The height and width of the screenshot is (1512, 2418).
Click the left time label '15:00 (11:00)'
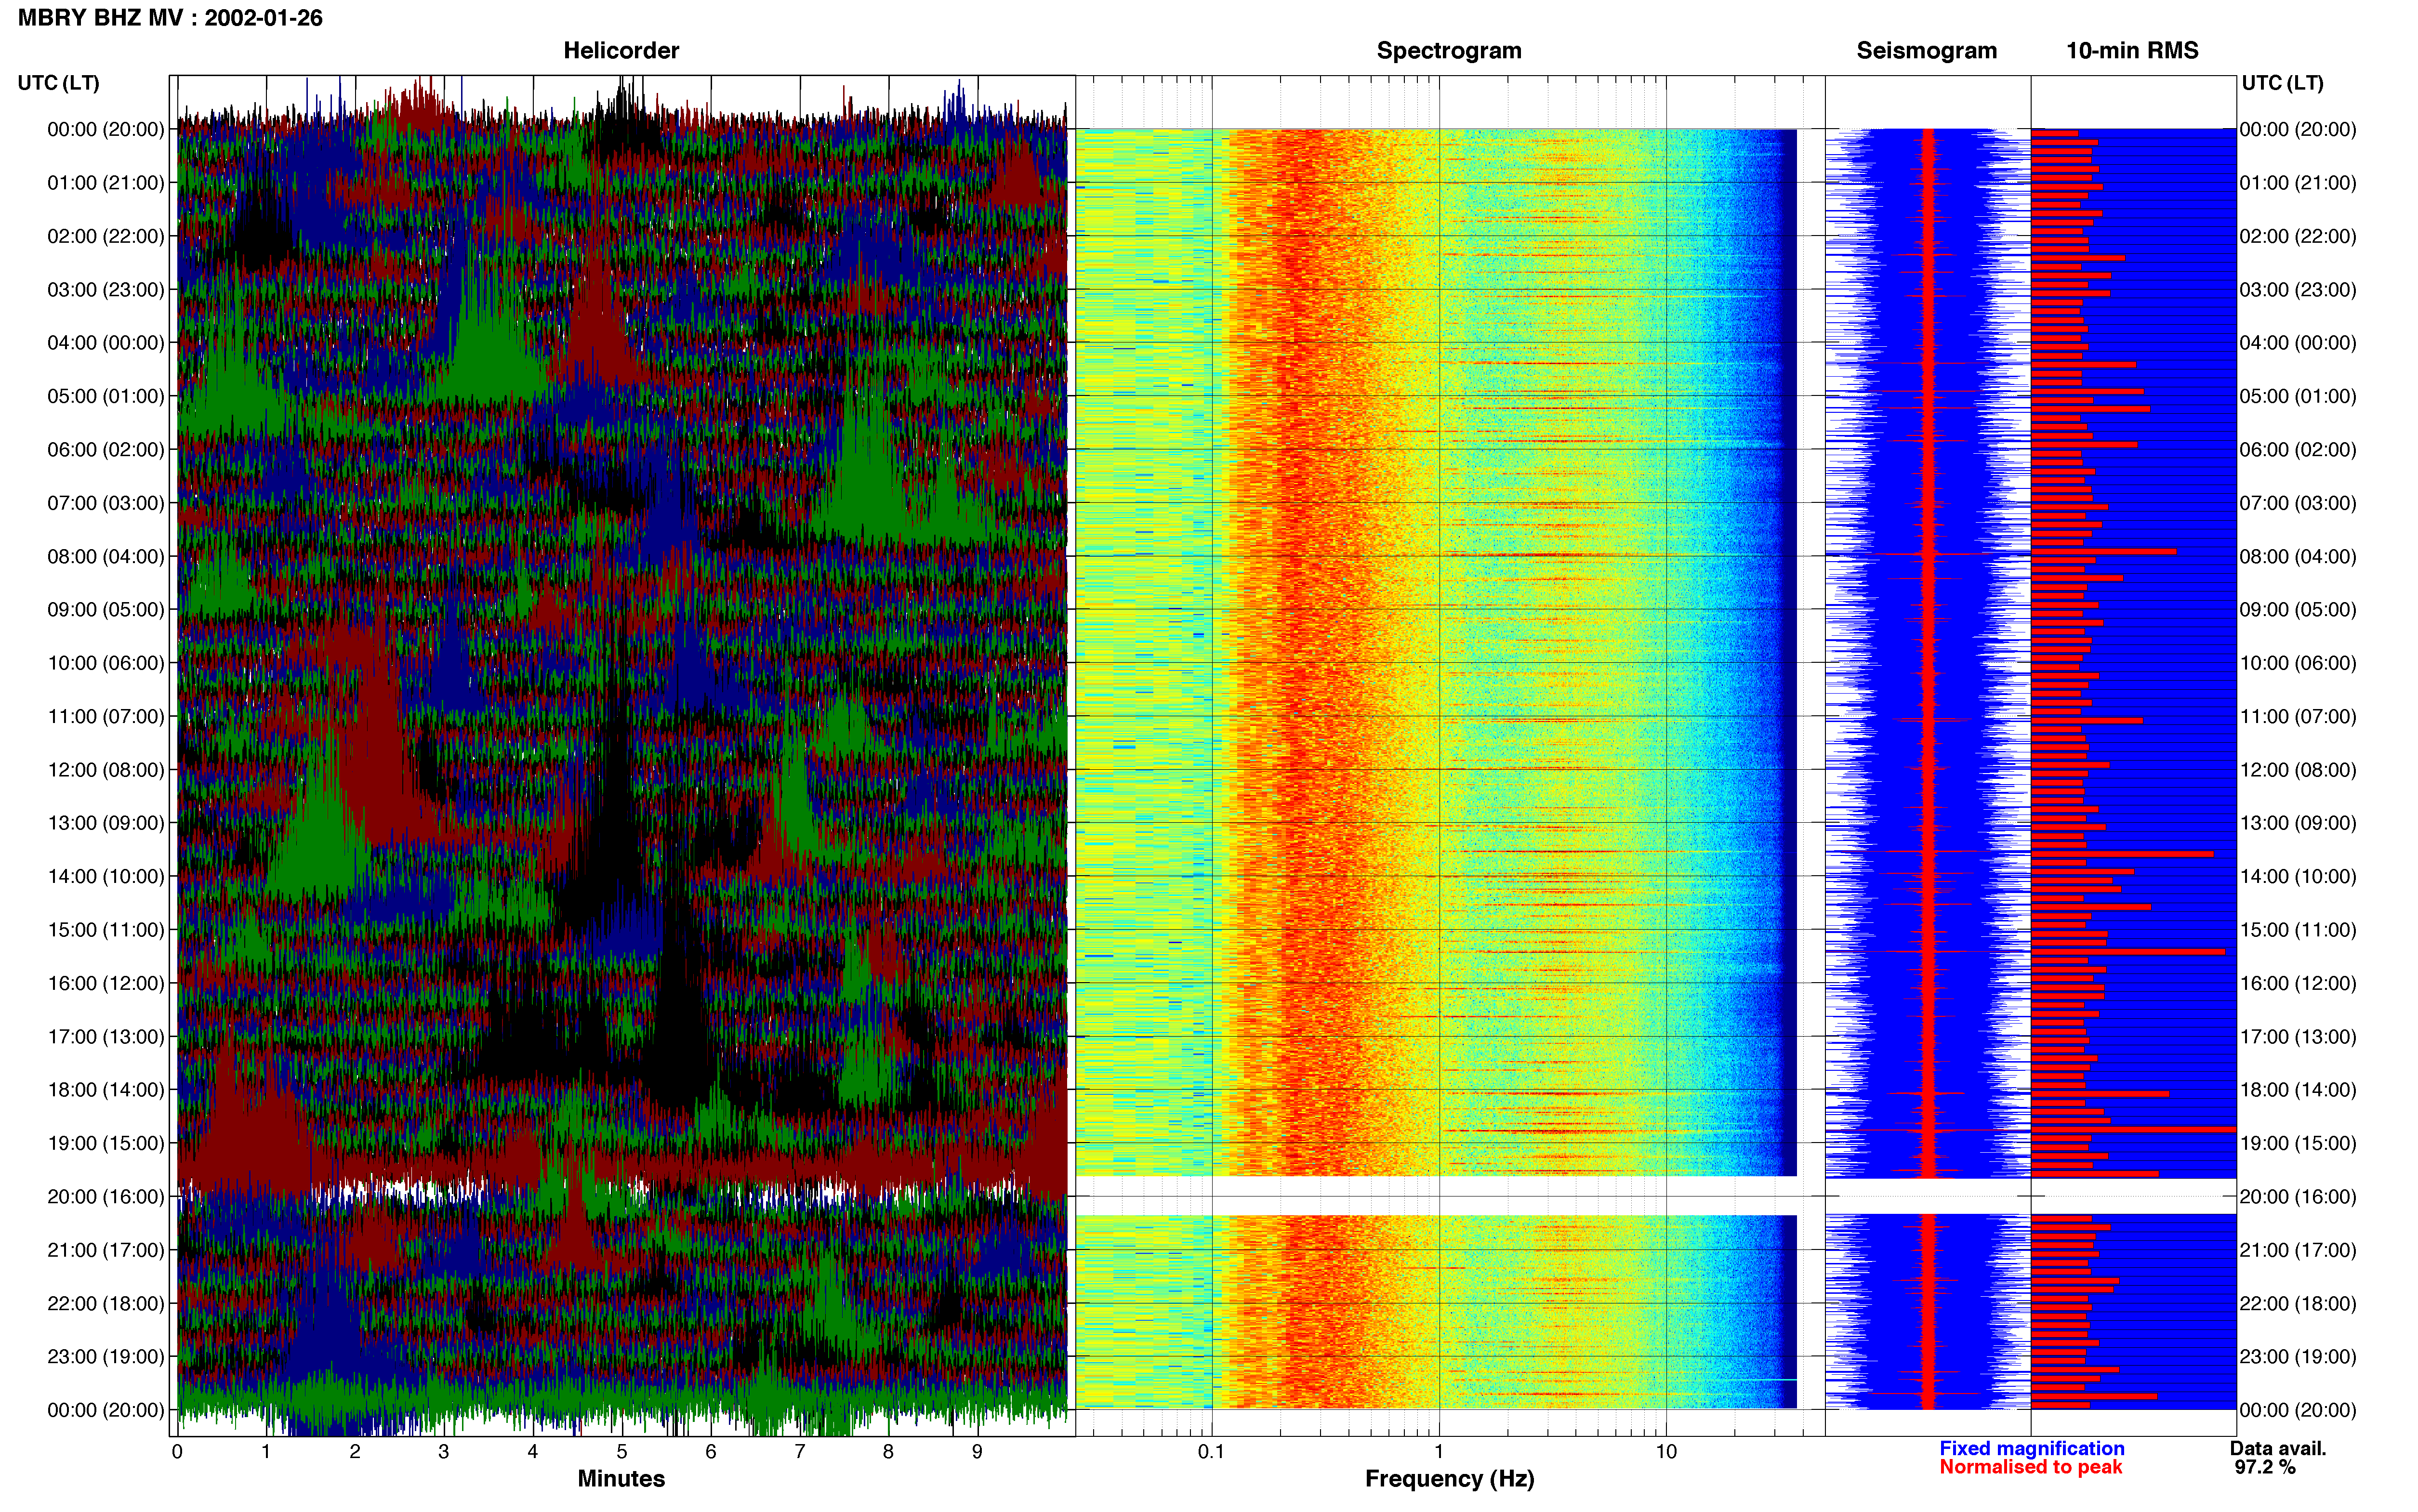[x=106, y=930]
